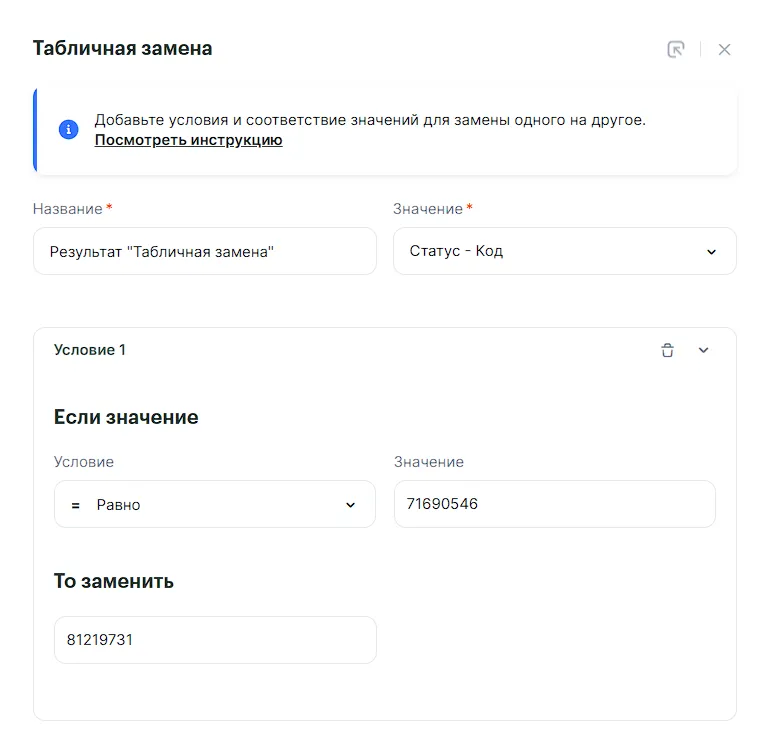767x737 pixels.
Task: Click the Условие 1 header title
Action: 90,350
